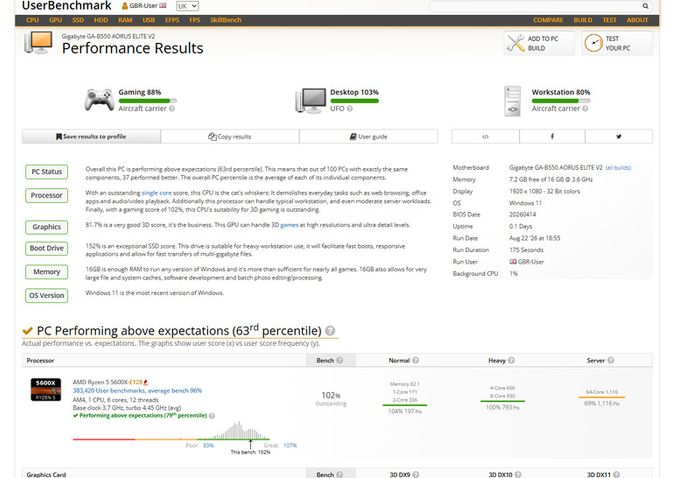This screenshot has width=700, height=478.
Task: Open 383,420 User benchmarks link
Action: [137, 391]
